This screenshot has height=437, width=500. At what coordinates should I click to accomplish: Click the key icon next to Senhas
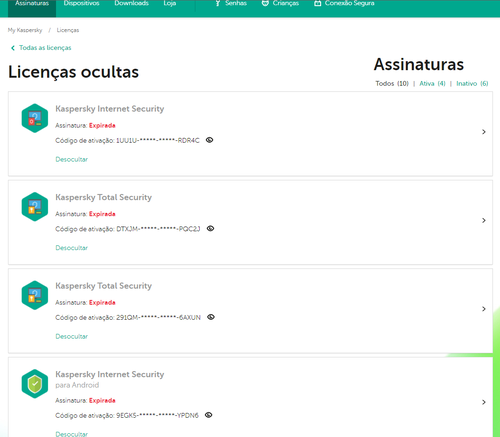pyautogui.click(x=218, y=3)
